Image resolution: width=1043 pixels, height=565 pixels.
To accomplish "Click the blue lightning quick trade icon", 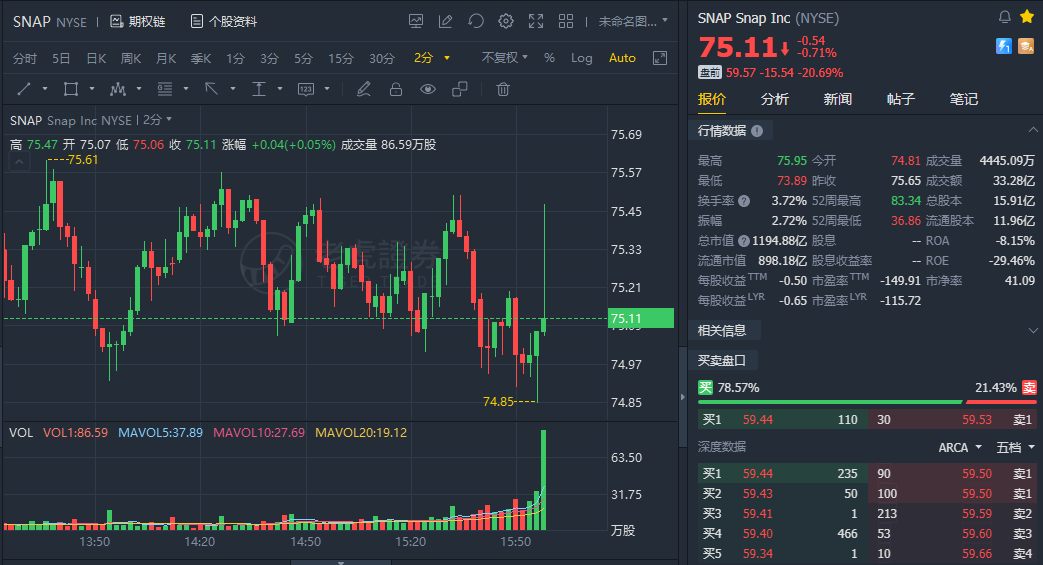I will [1004, 46].
